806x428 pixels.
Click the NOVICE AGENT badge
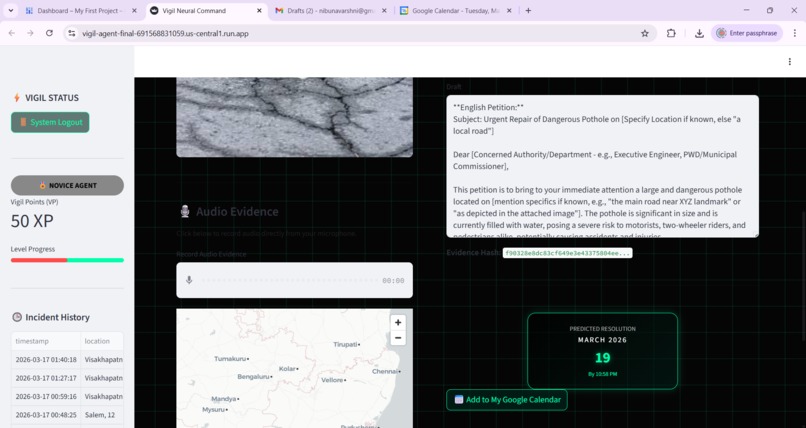coord(67,185)
